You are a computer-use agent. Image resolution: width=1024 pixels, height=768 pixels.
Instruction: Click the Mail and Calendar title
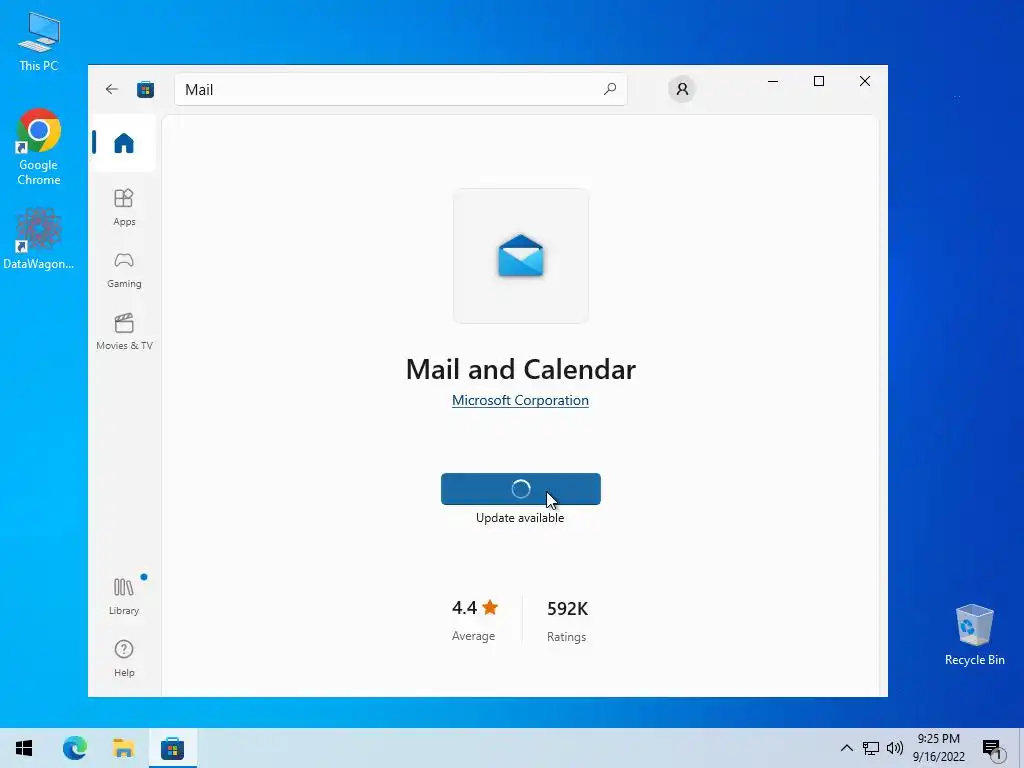[x=520, y=370]
